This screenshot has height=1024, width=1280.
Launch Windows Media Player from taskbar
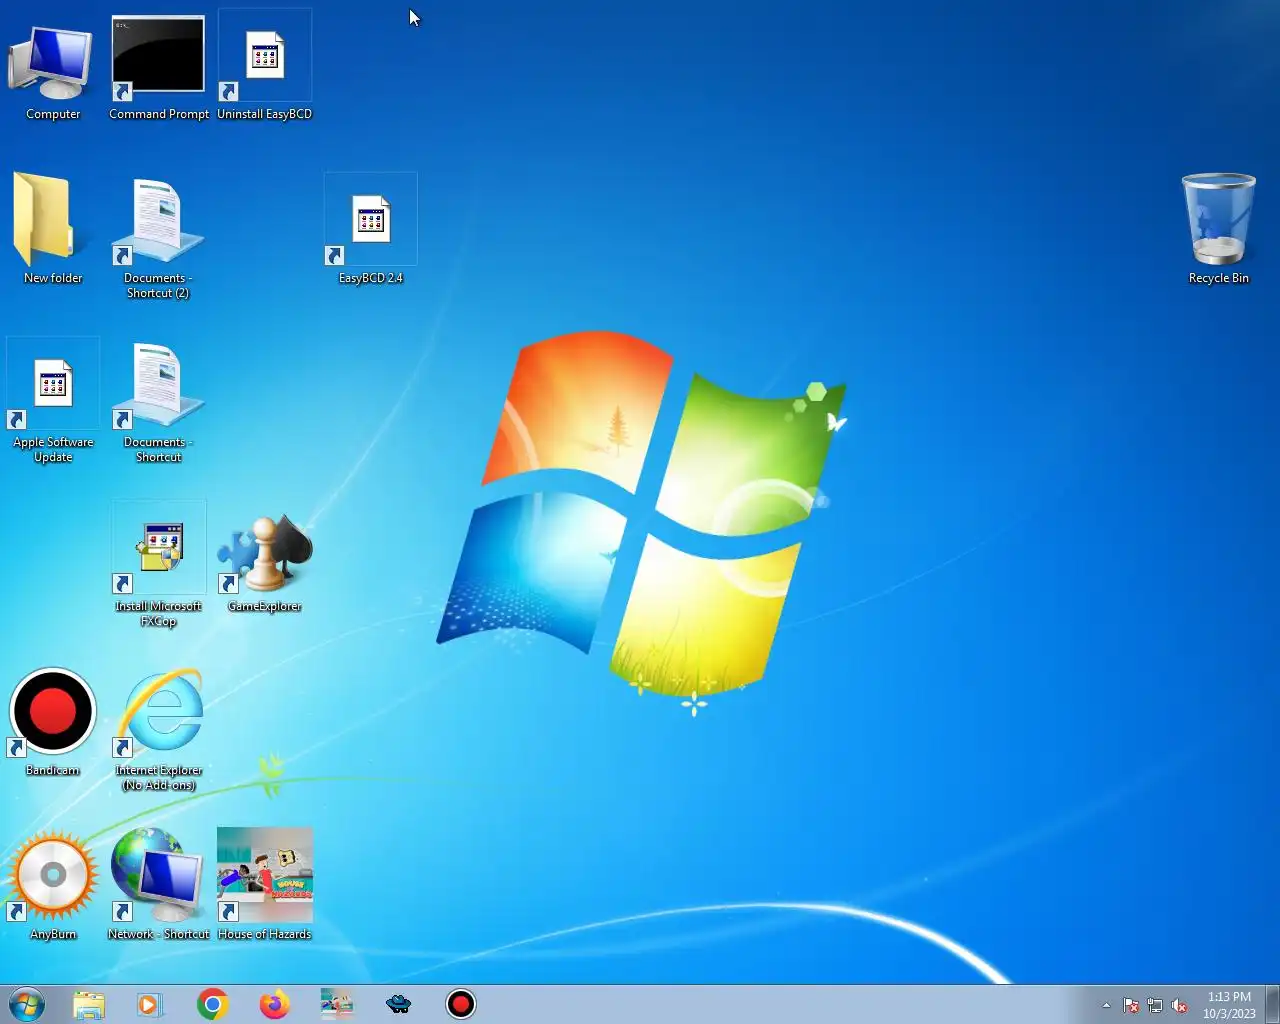click(150, 1004)
